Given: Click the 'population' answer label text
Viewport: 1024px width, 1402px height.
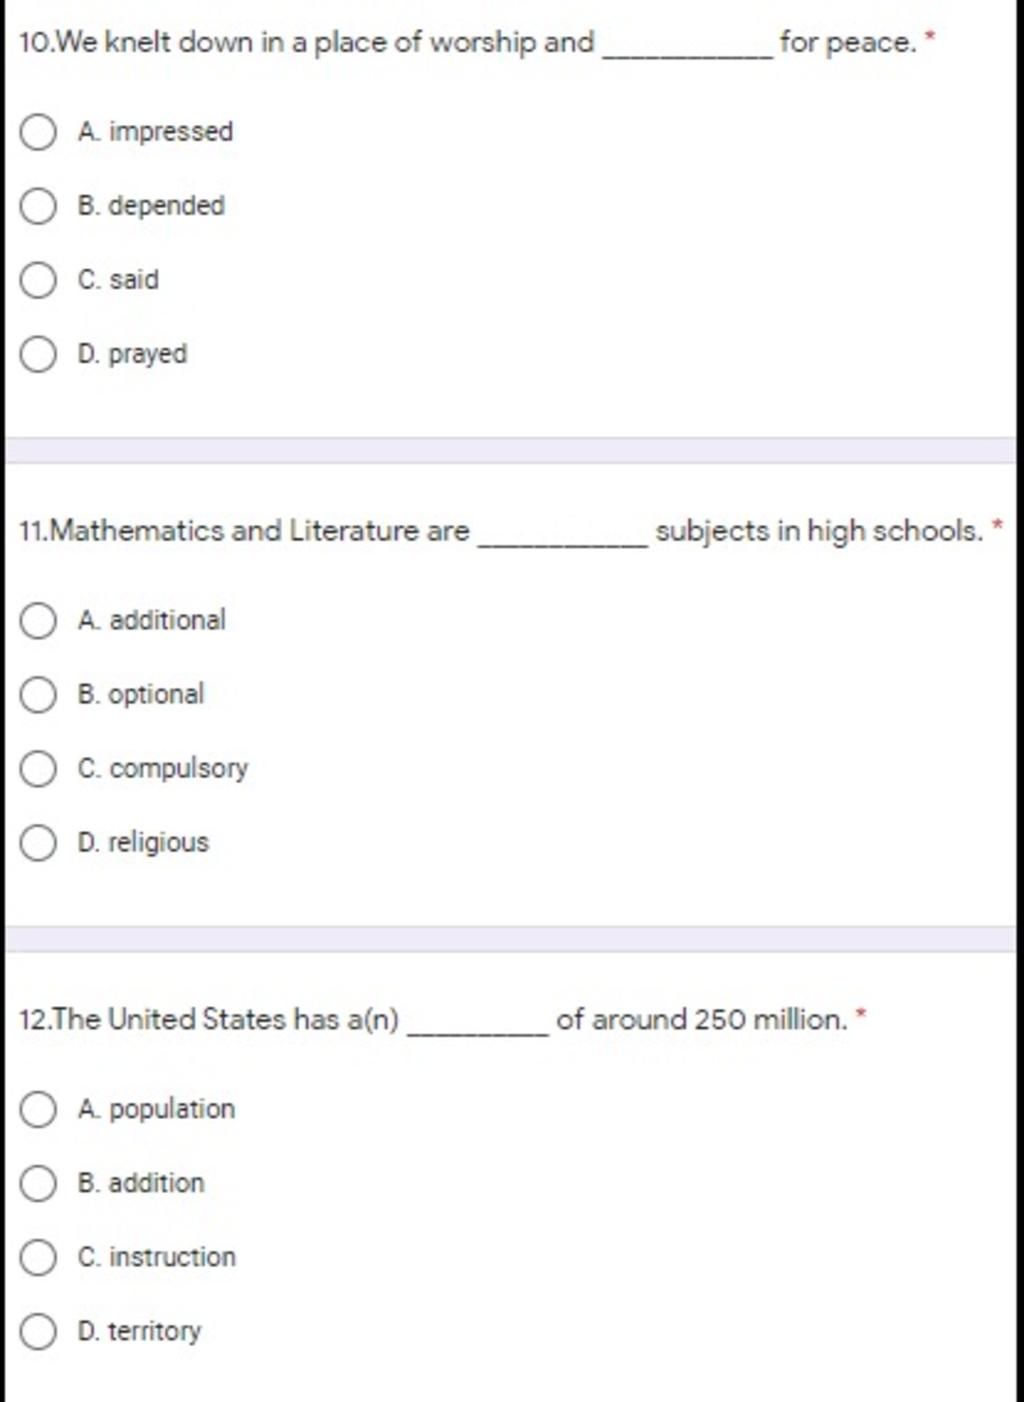Looking at the screenshot, I should tap(172, 1110).
